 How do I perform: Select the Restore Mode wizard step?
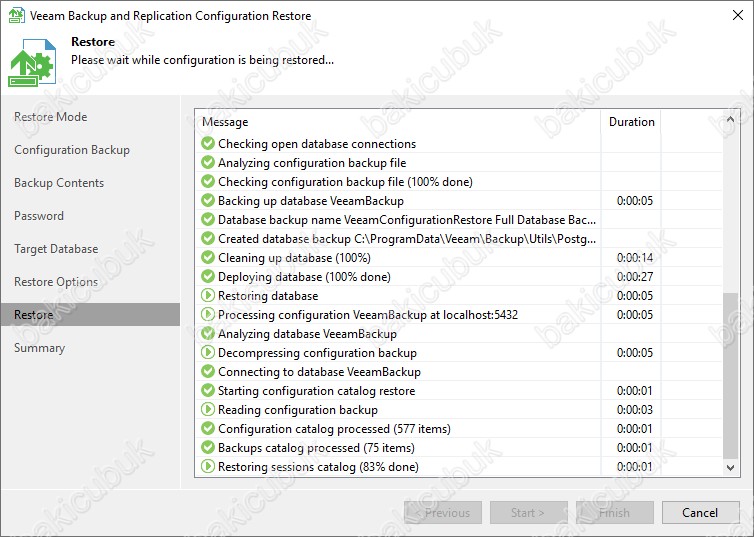(50, 117)
